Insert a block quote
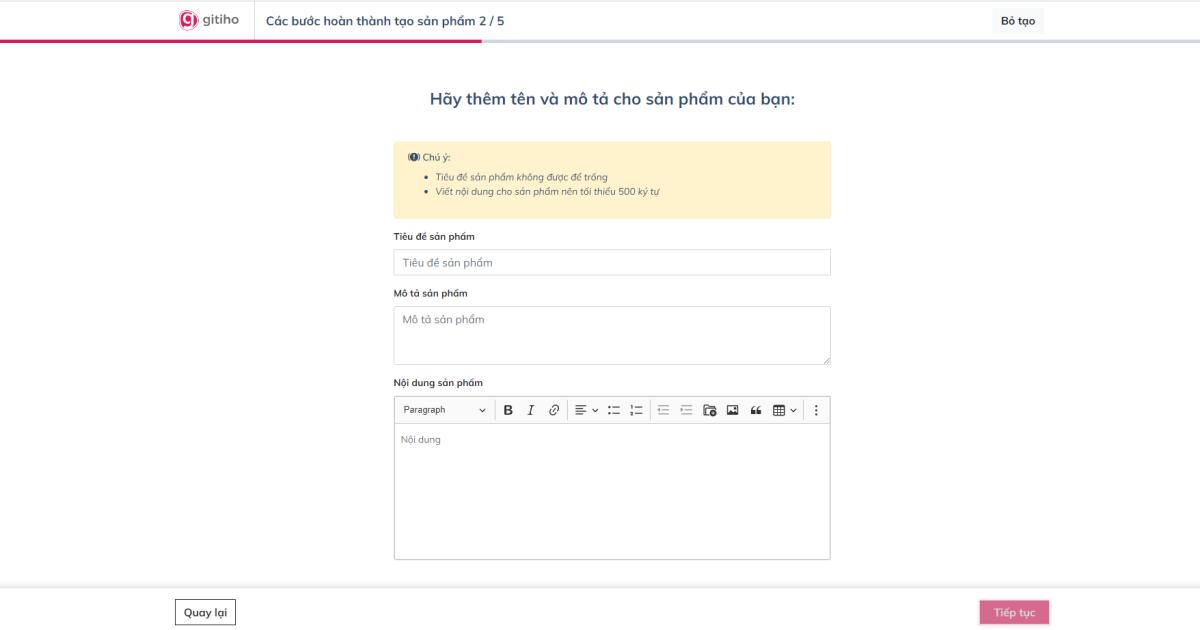Screen dimensions: 1200x630 tap(755, 410)
